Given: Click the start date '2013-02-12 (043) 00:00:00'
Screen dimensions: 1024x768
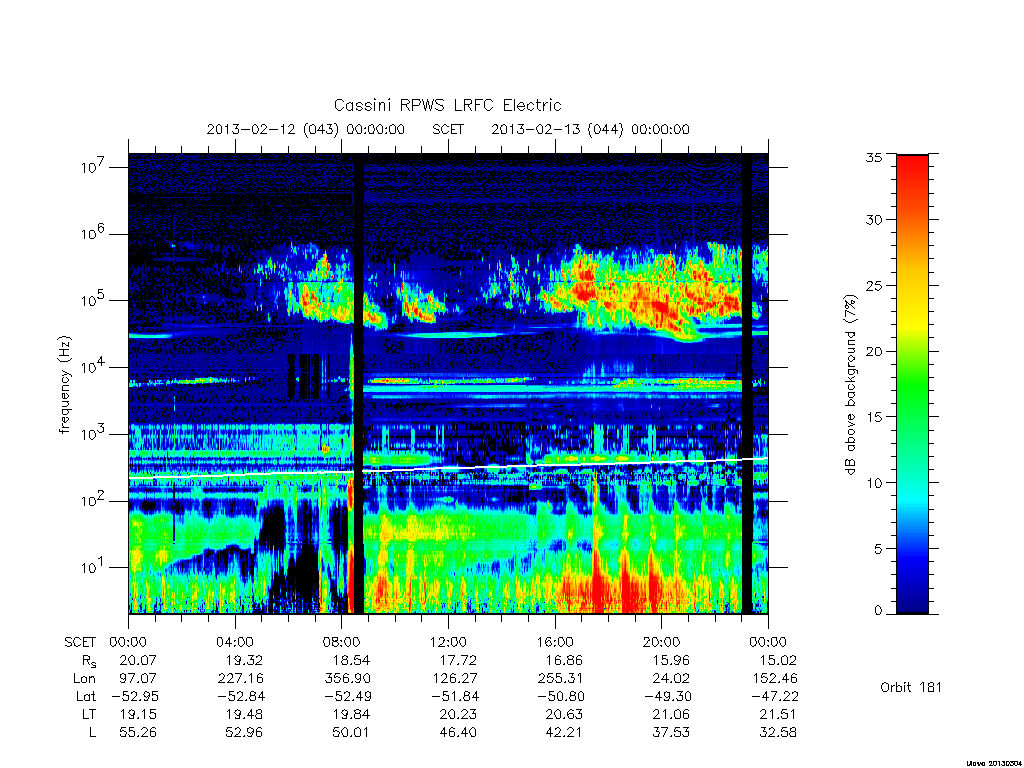Looking at the screenshot, I should (x=306, y=129).
